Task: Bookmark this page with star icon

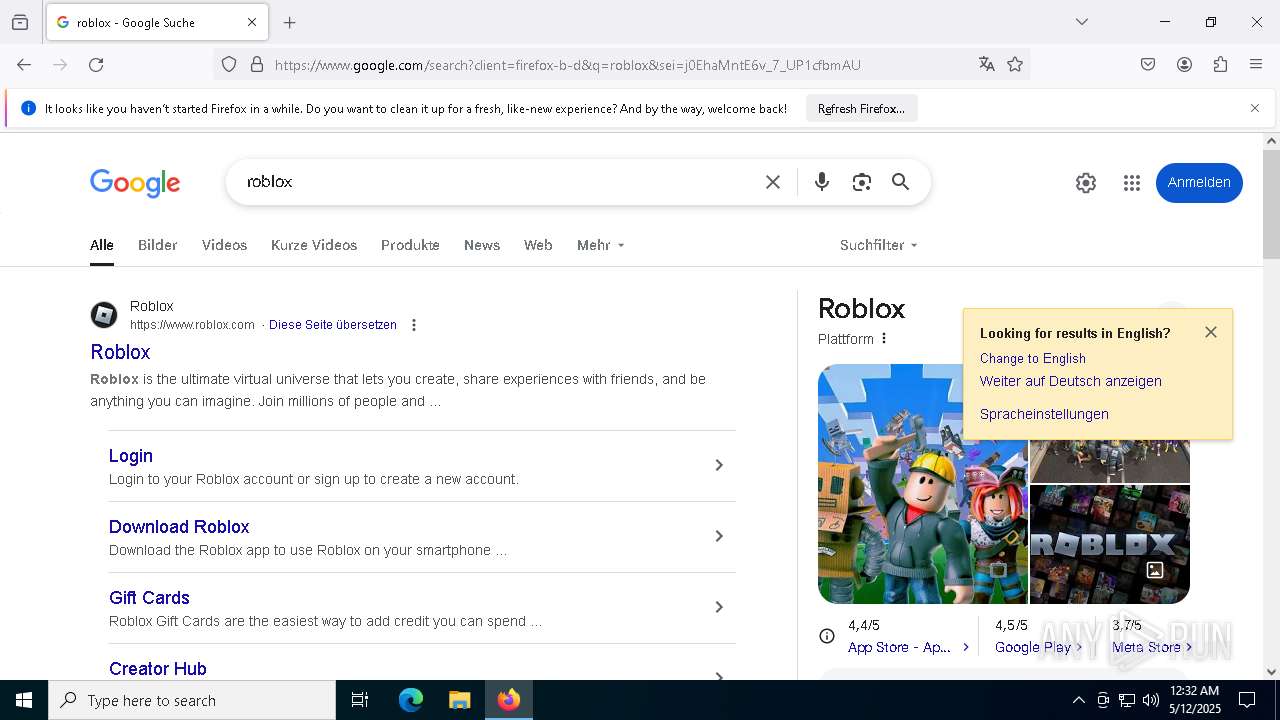Action: pos(1015,65)
